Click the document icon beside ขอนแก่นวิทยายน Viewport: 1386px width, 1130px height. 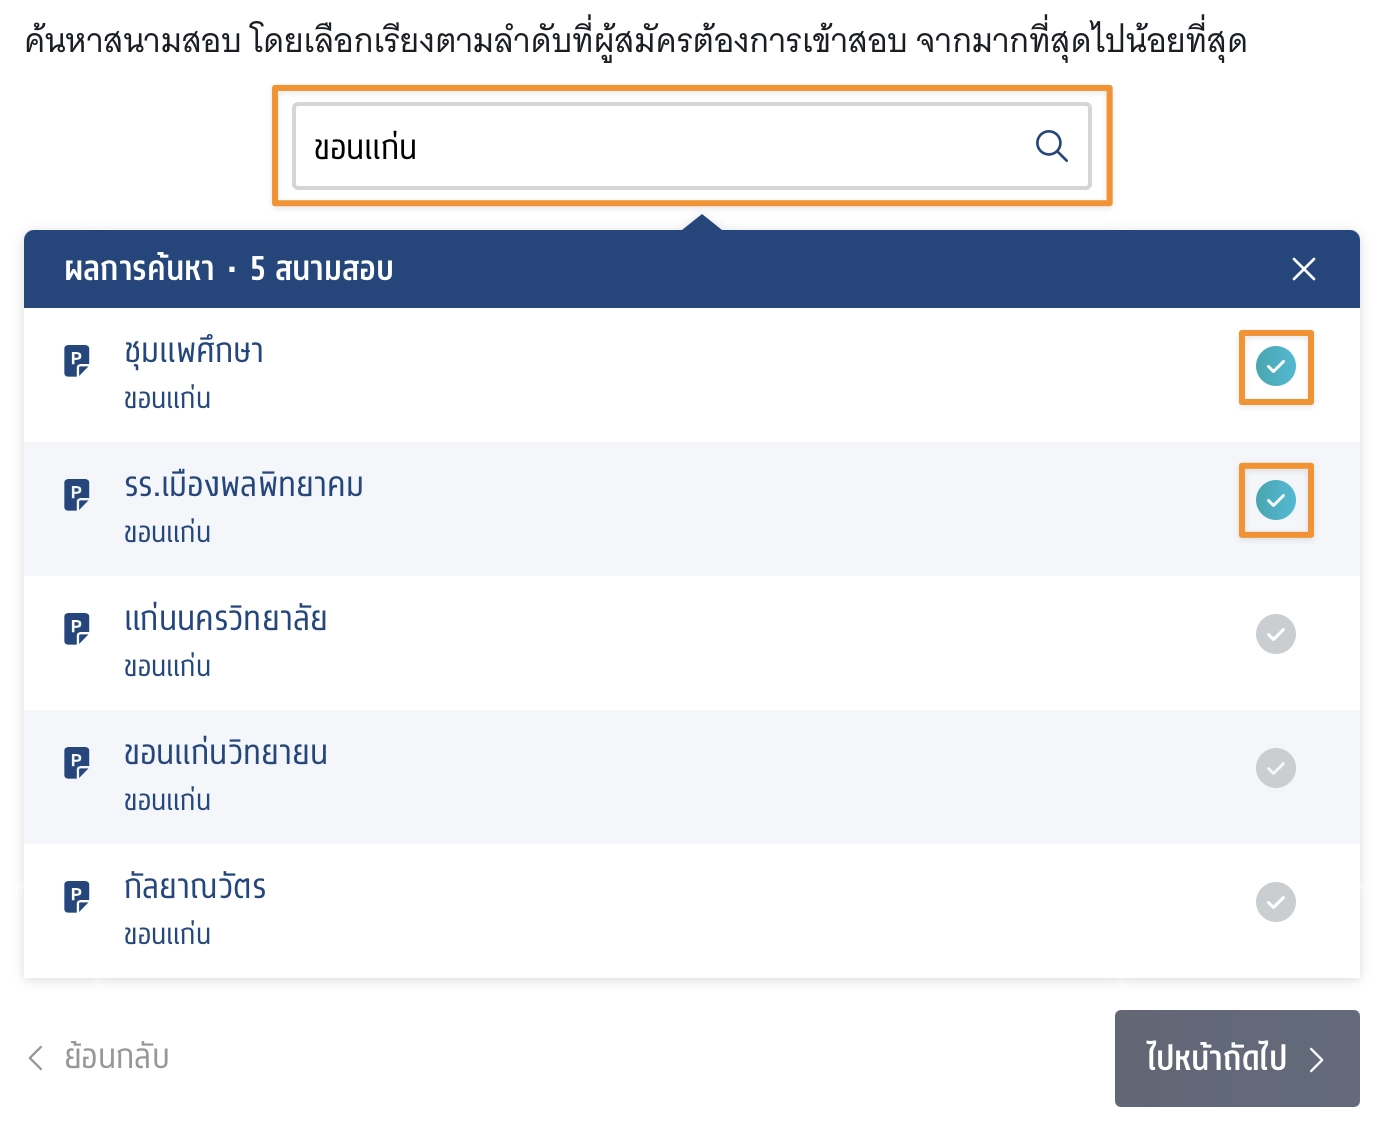pyautogui.click(x=77, y=762)
